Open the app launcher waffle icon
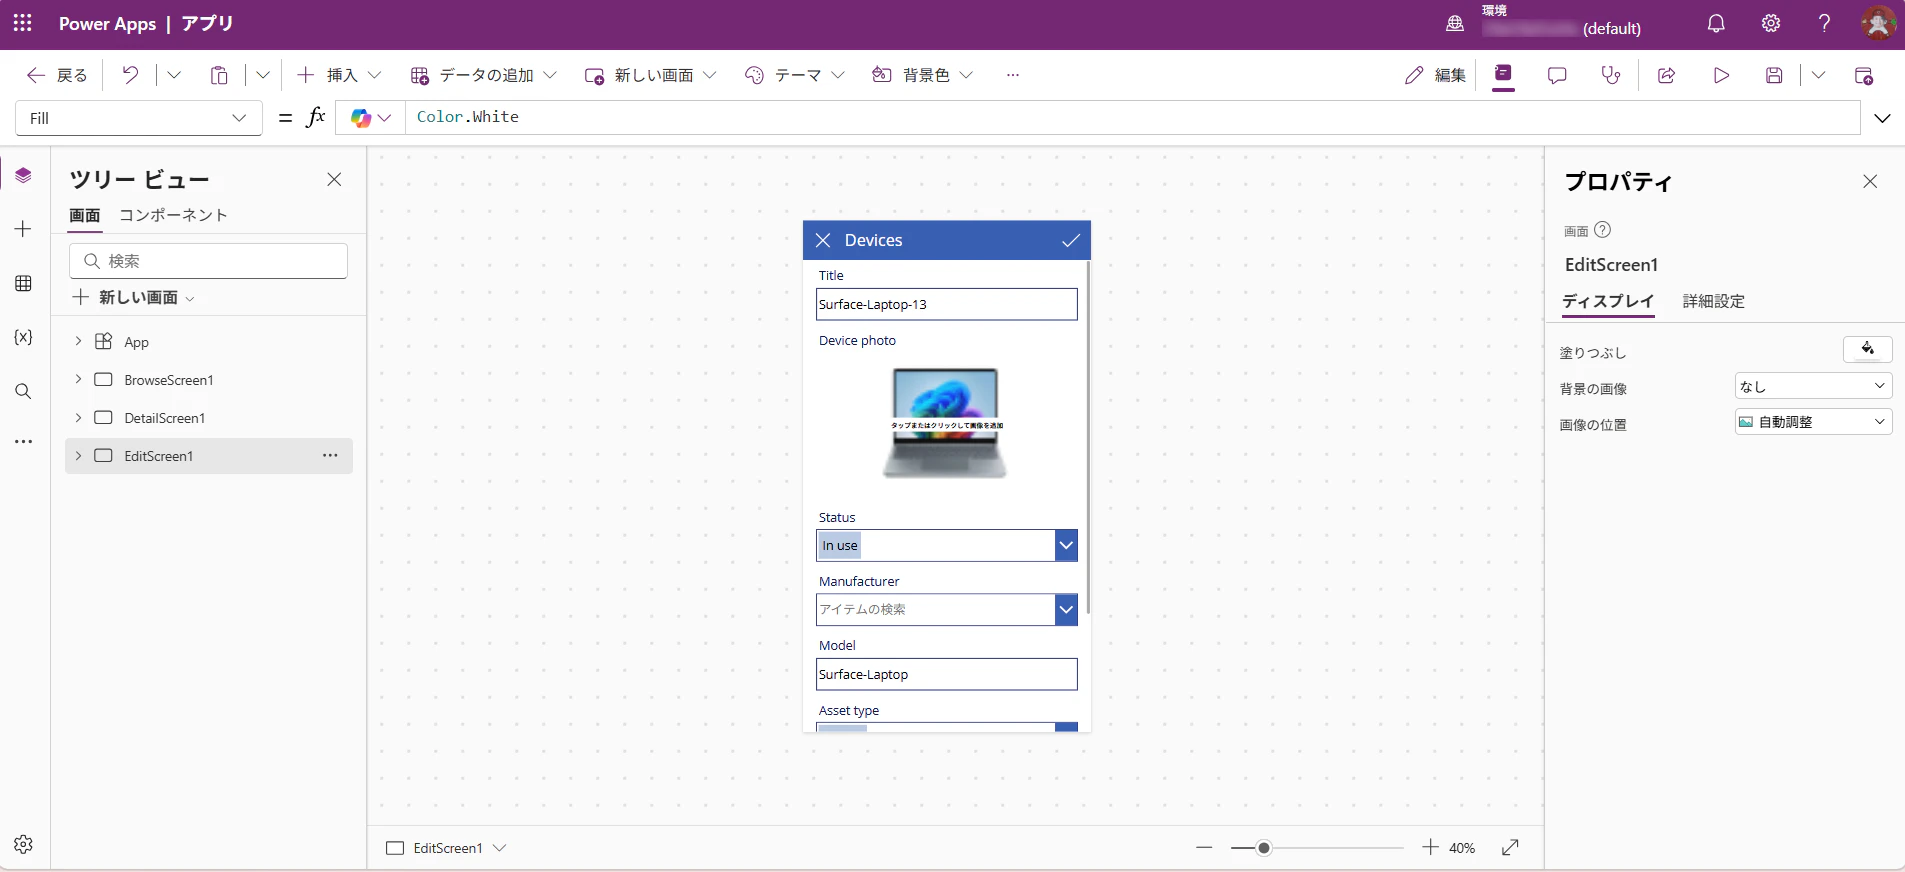Screen dimensions: 1905x872 (22, 23)
